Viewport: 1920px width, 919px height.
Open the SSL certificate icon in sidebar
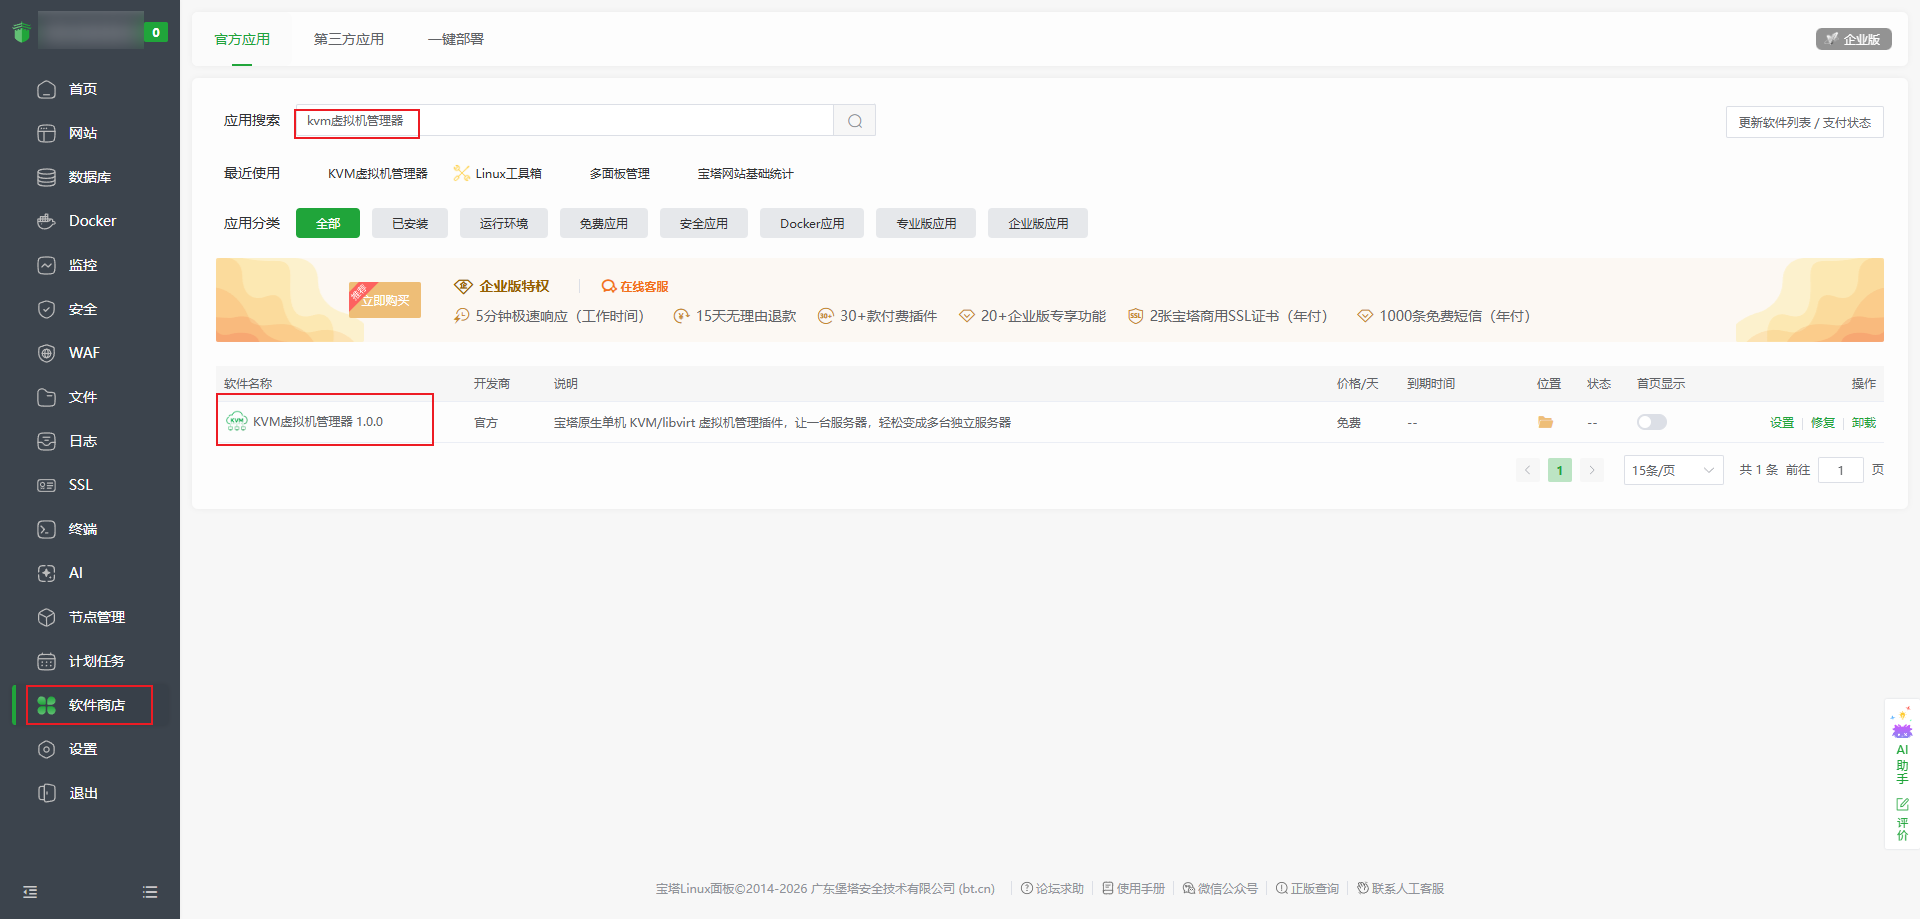[46, 485]
